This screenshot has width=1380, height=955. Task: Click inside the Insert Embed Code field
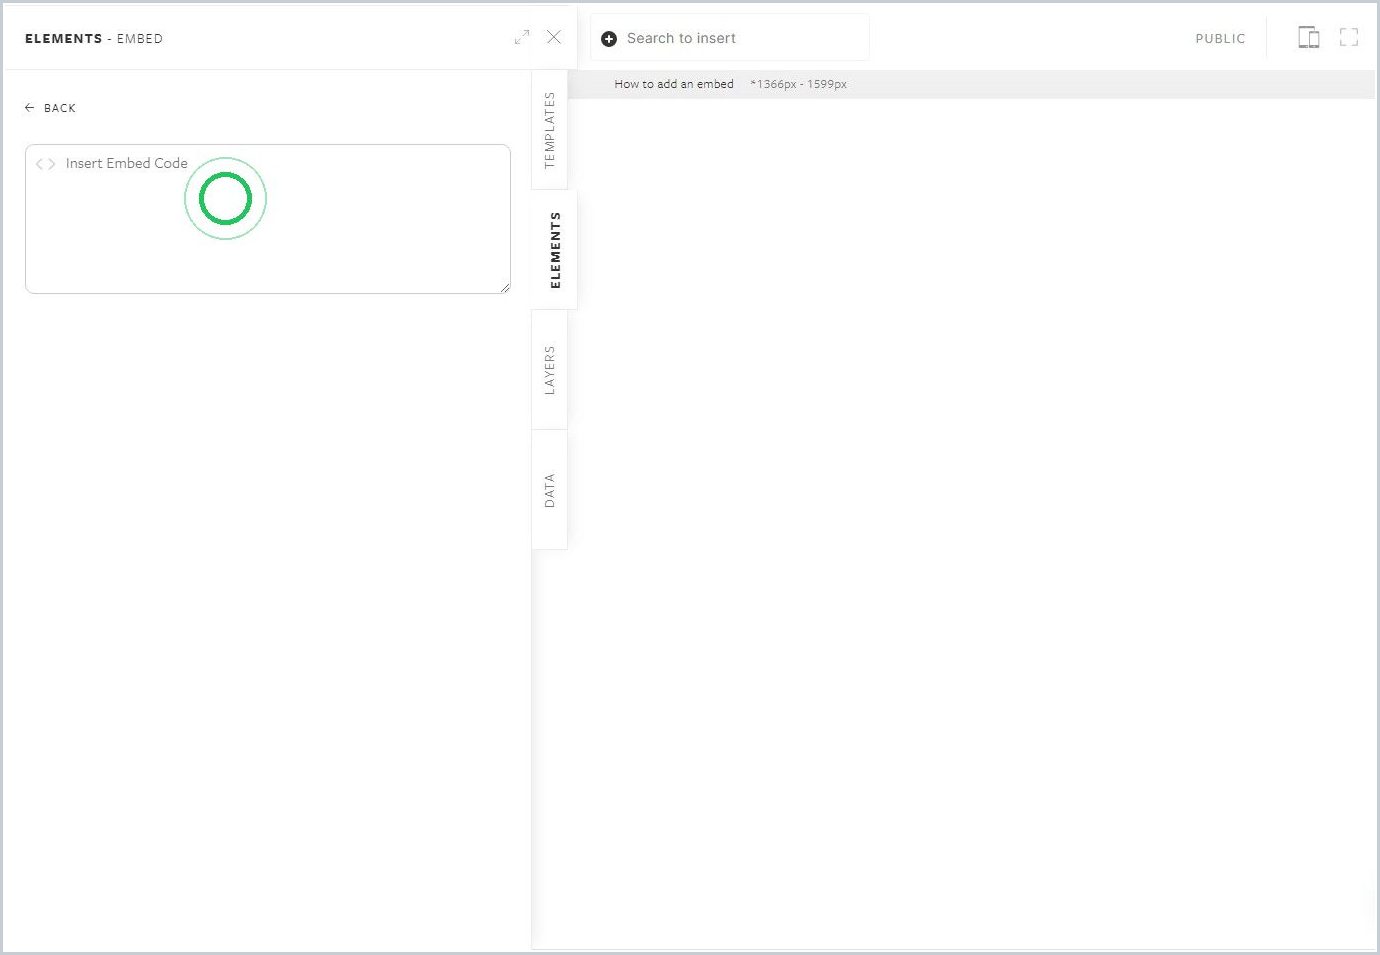(x=268, y=219)
